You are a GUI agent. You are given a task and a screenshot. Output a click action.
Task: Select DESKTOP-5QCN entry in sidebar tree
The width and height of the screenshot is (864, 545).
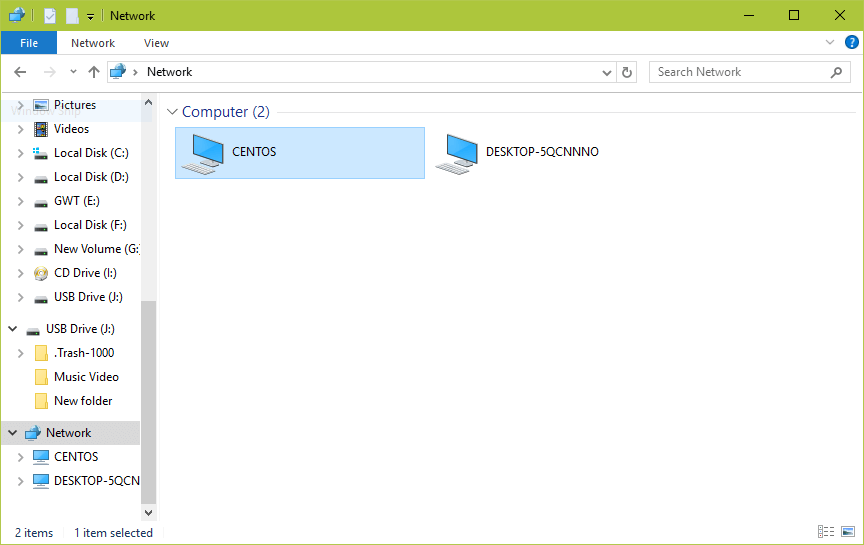coord(96,481)
